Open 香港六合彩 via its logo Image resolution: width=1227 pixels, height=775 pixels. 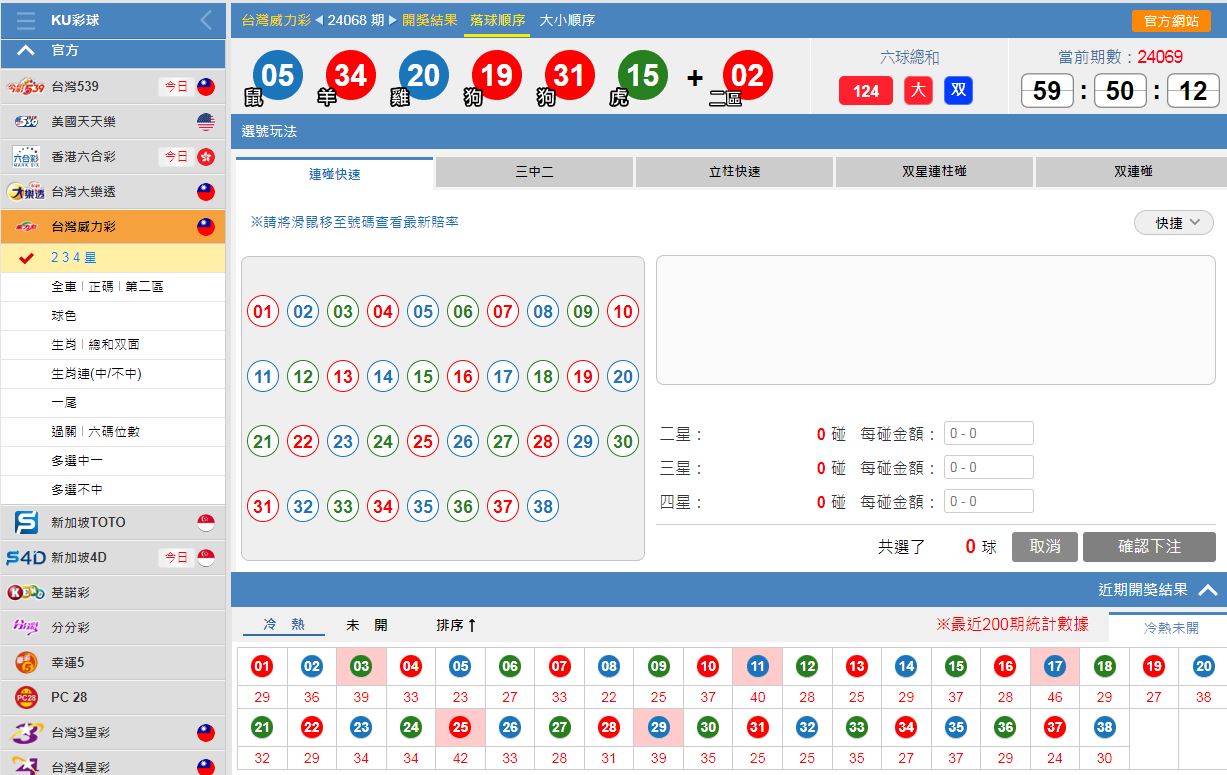[x=25, y=157]
